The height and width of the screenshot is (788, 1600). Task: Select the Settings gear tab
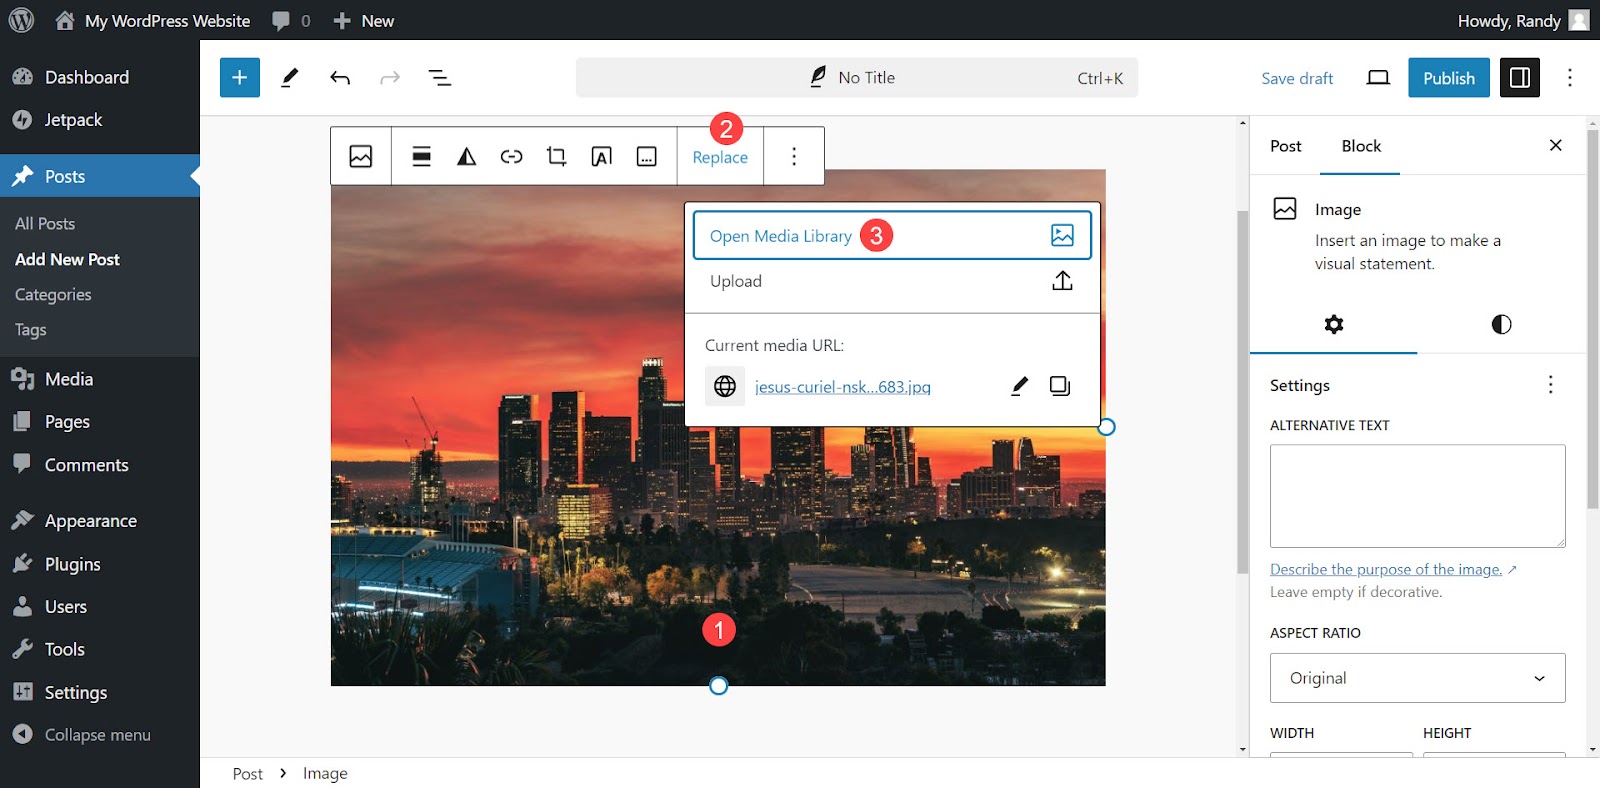pos(1334,324)
